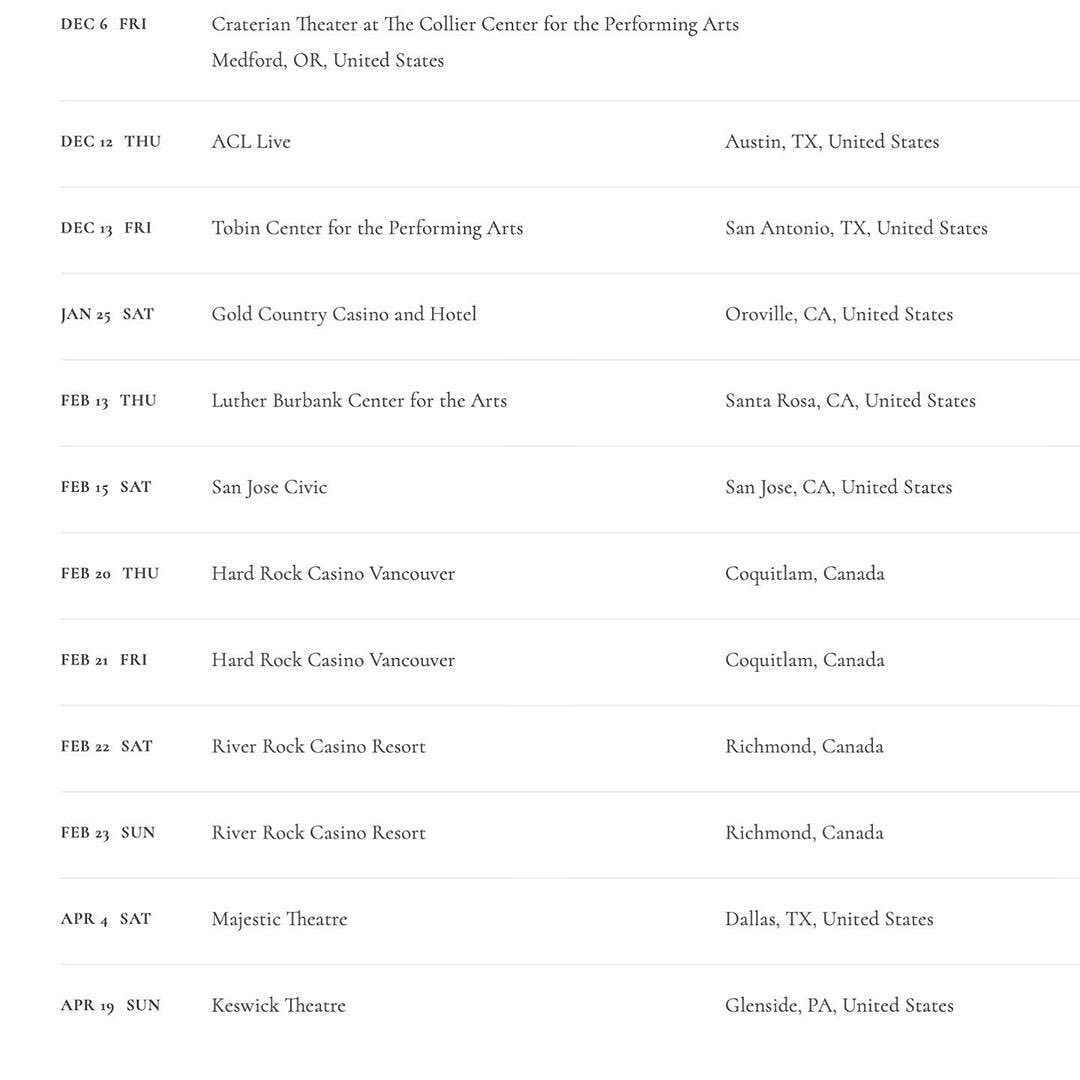
Task: Select the FEB 22 River Rock Casino Resort show
Action: click(x=318, y=747)
